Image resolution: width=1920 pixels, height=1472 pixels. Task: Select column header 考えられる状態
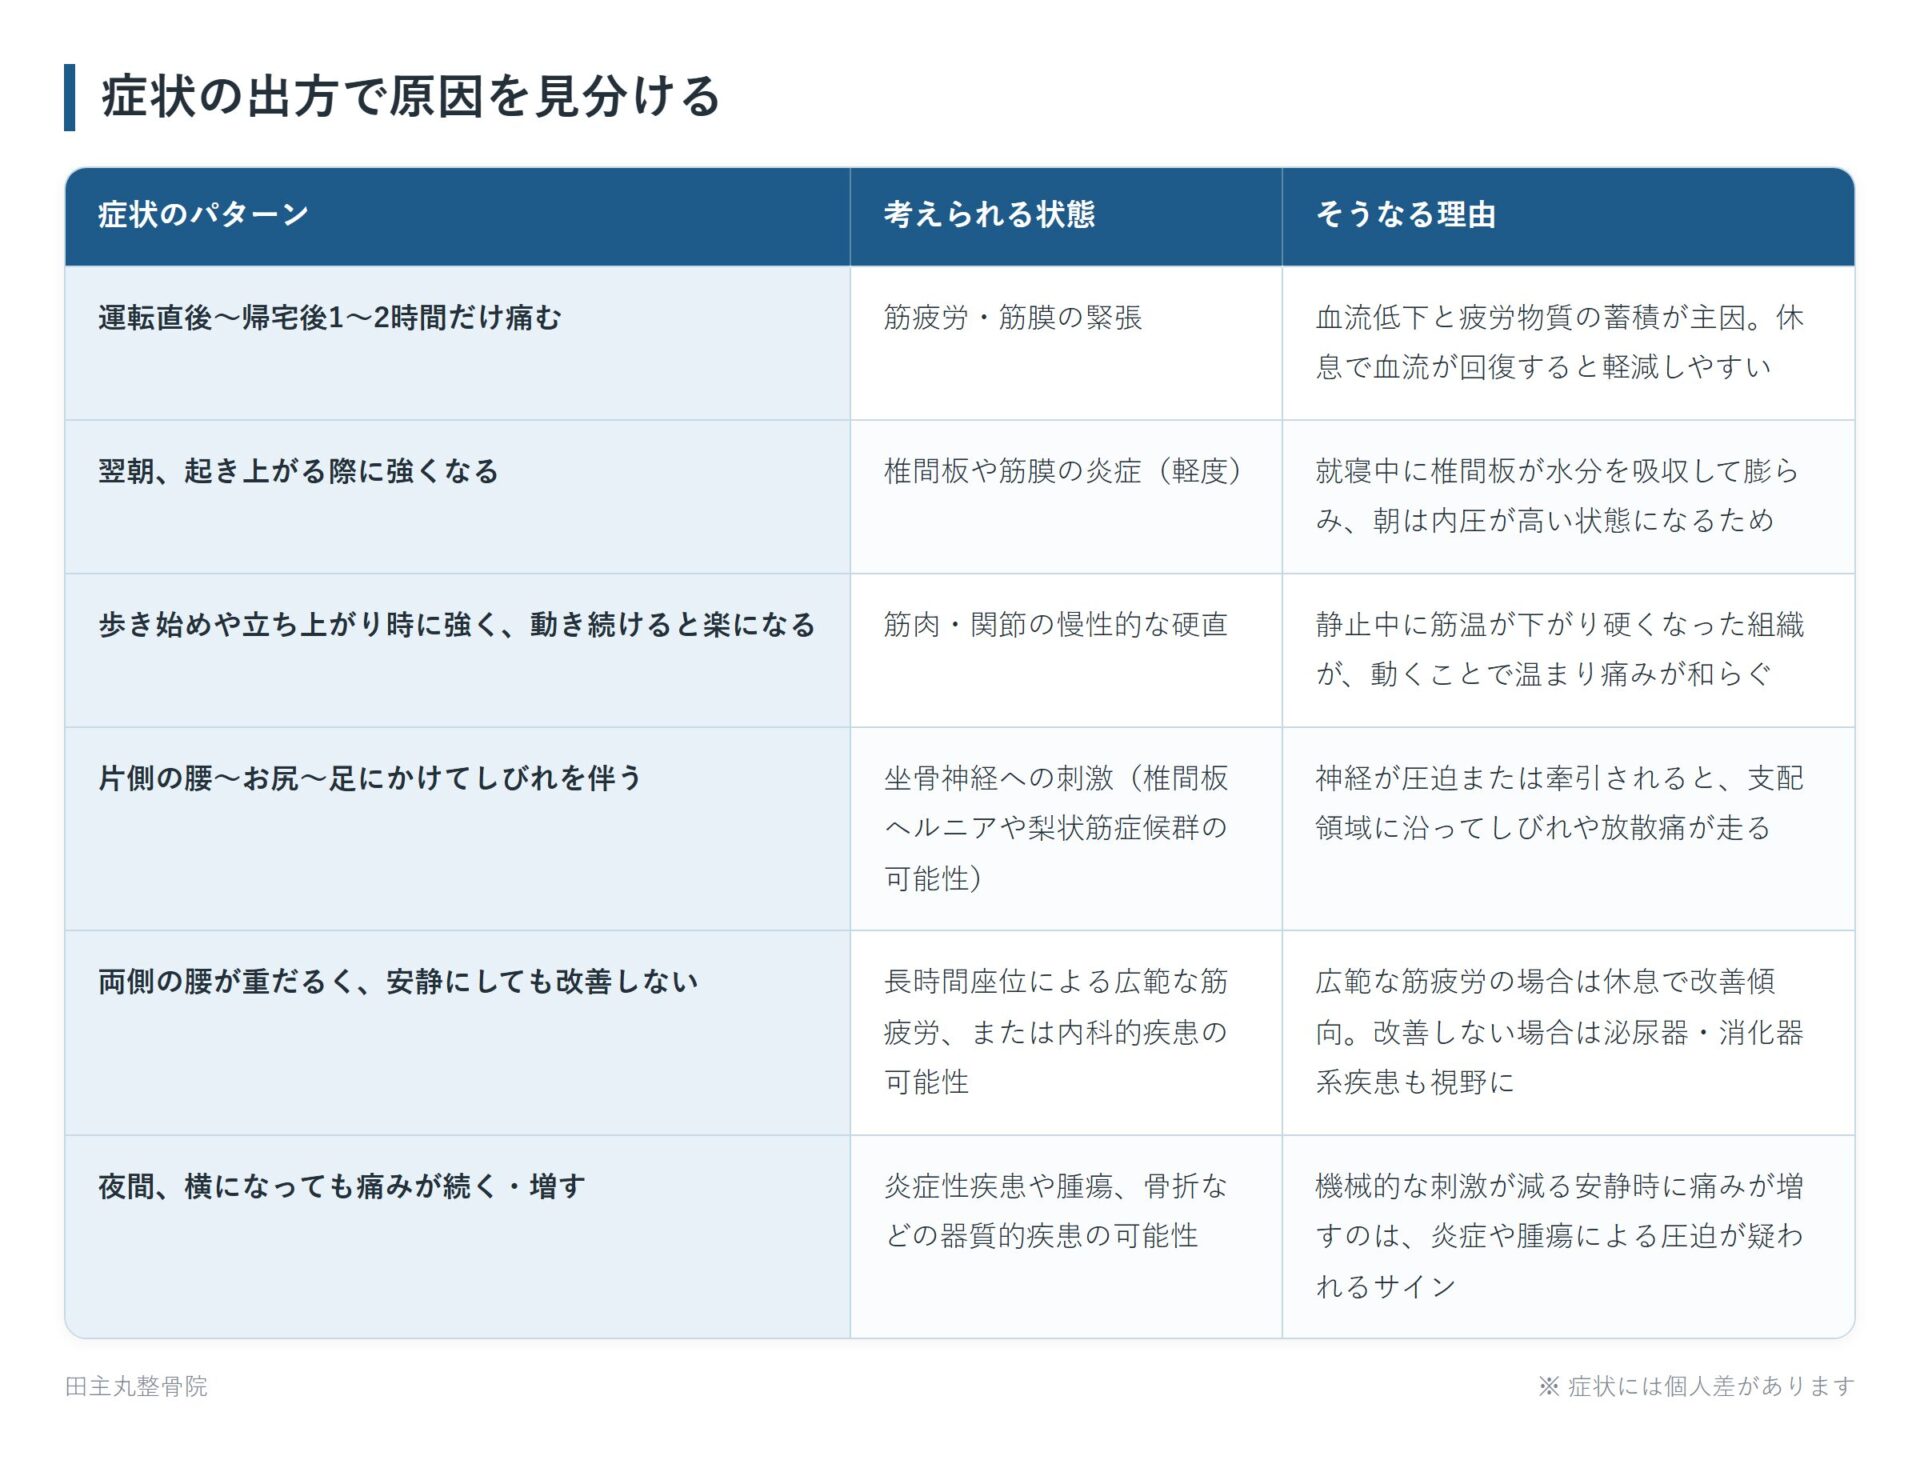1066,216
